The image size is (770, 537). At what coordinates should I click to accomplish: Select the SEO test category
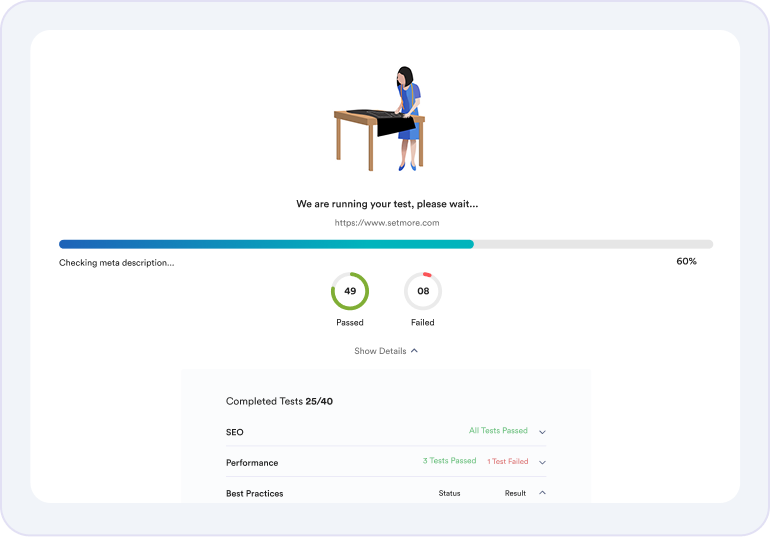point(235,432)
